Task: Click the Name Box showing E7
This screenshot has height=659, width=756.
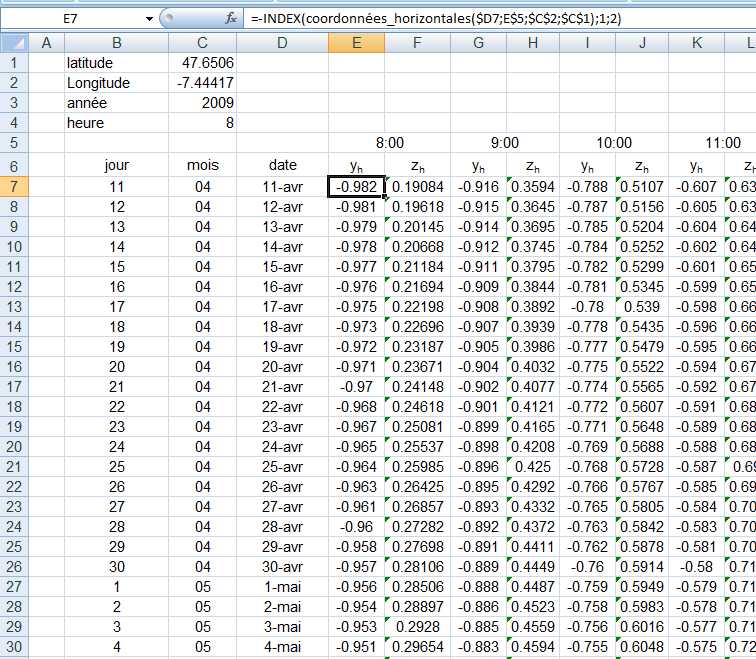Action: 70,19
